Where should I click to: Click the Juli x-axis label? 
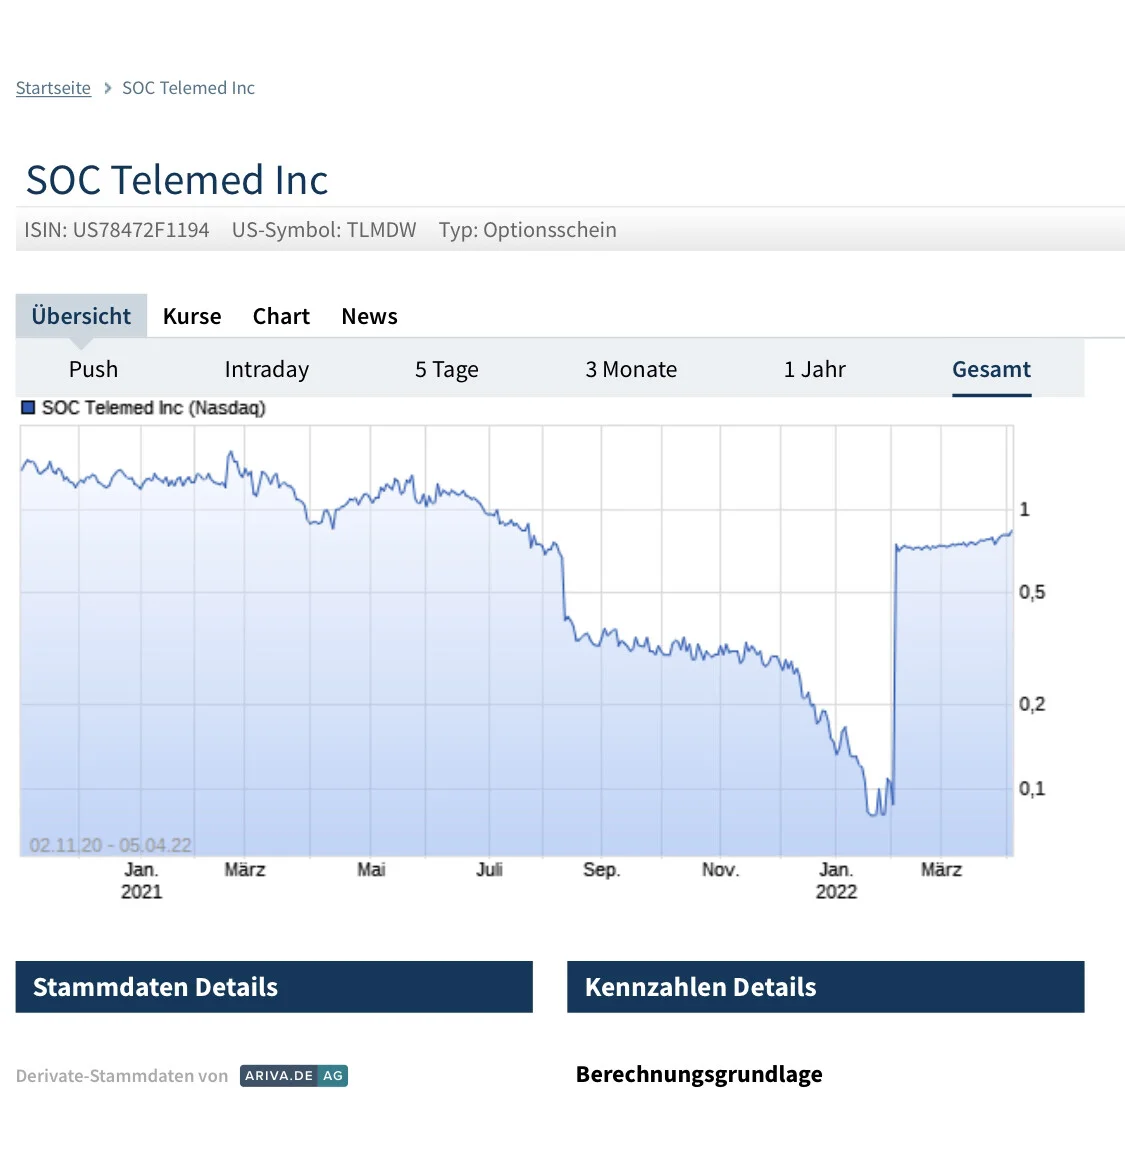point(490,869)
